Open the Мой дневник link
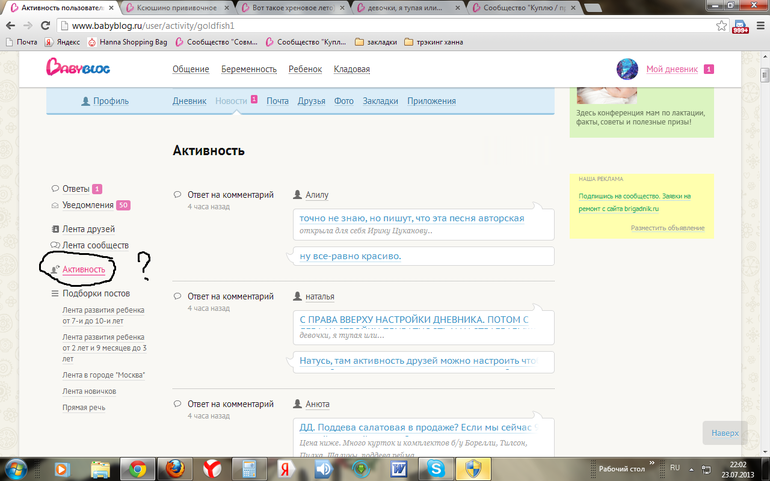Image resolution: width=770 pixels, height=481 pixels. click(672, 69)
